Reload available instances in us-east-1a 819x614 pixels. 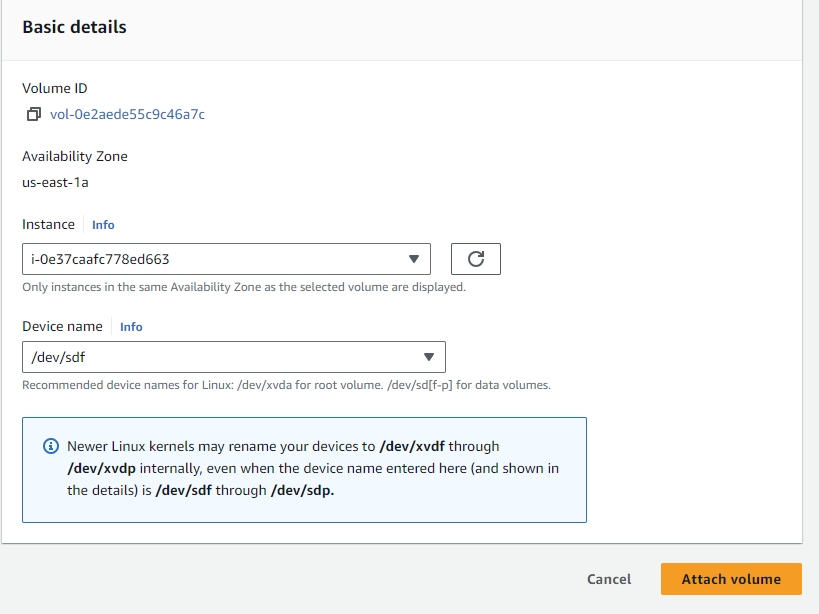475,258
